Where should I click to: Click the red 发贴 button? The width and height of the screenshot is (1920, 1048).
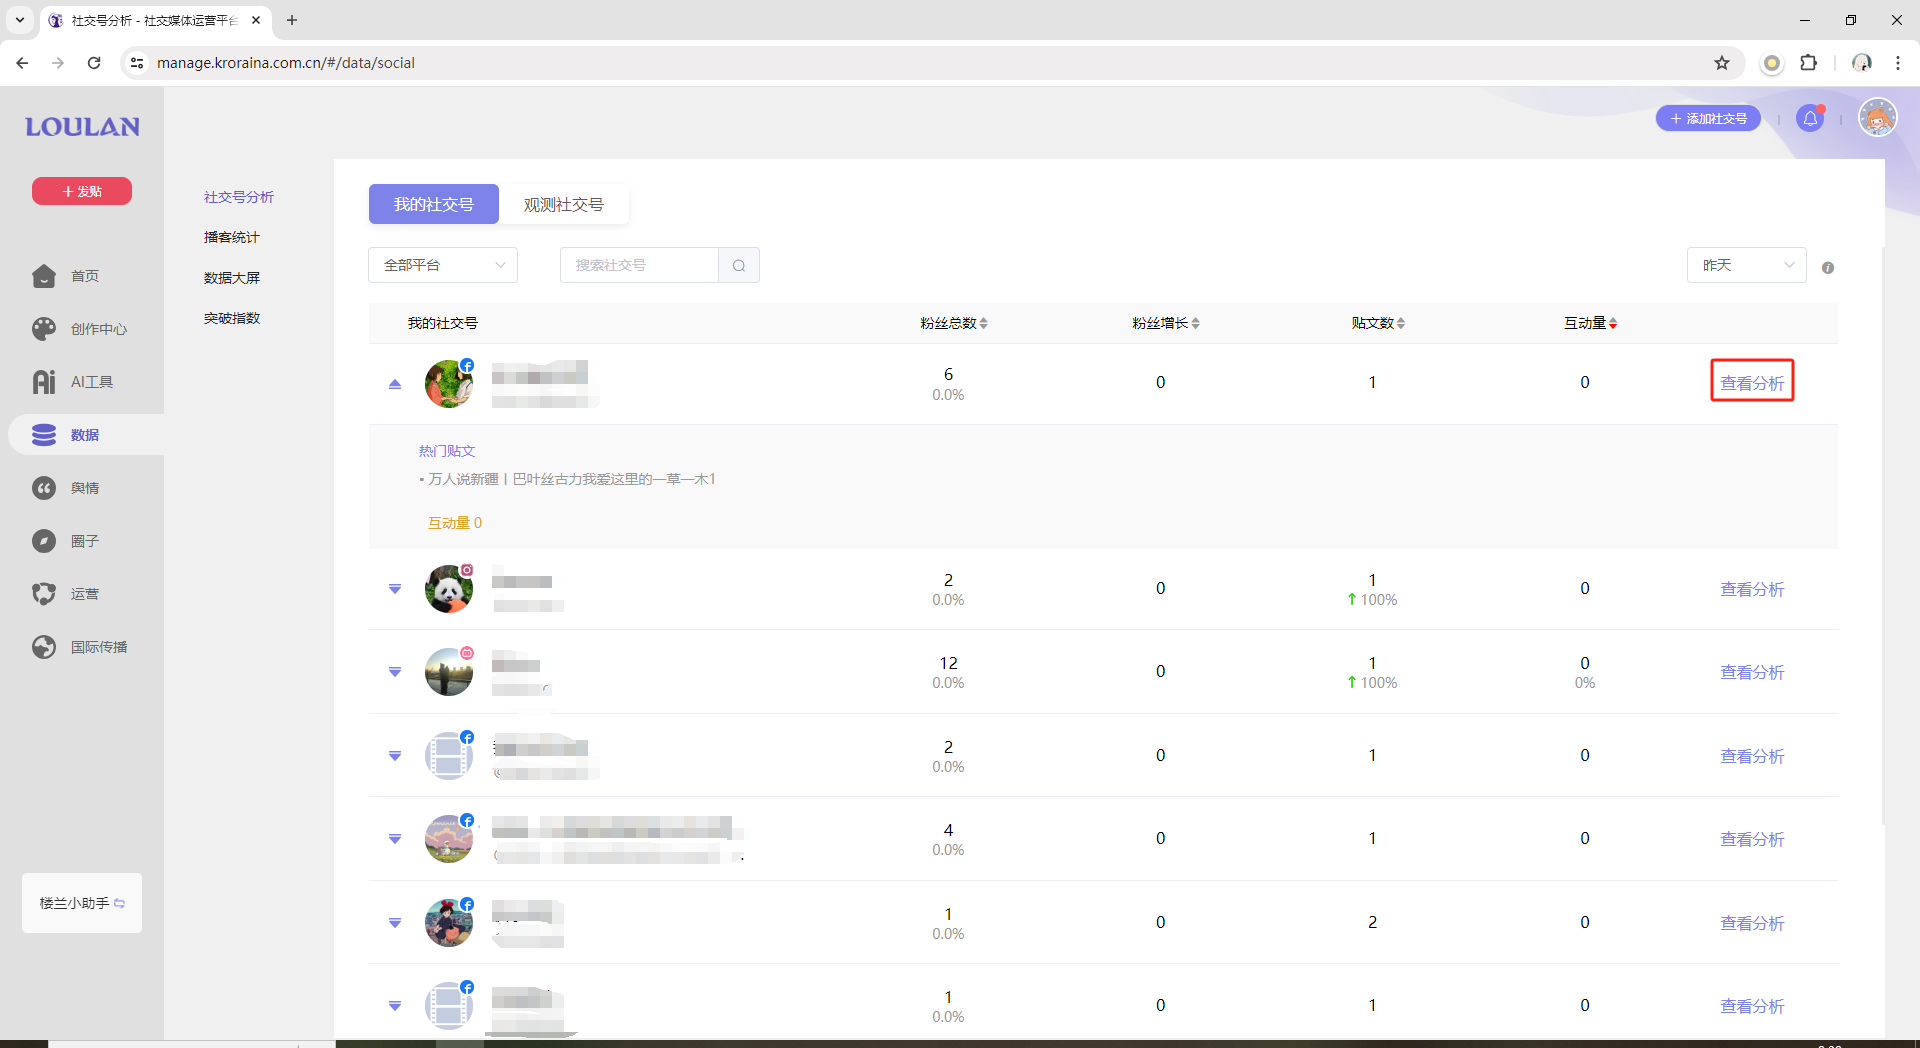coord(82,191)
